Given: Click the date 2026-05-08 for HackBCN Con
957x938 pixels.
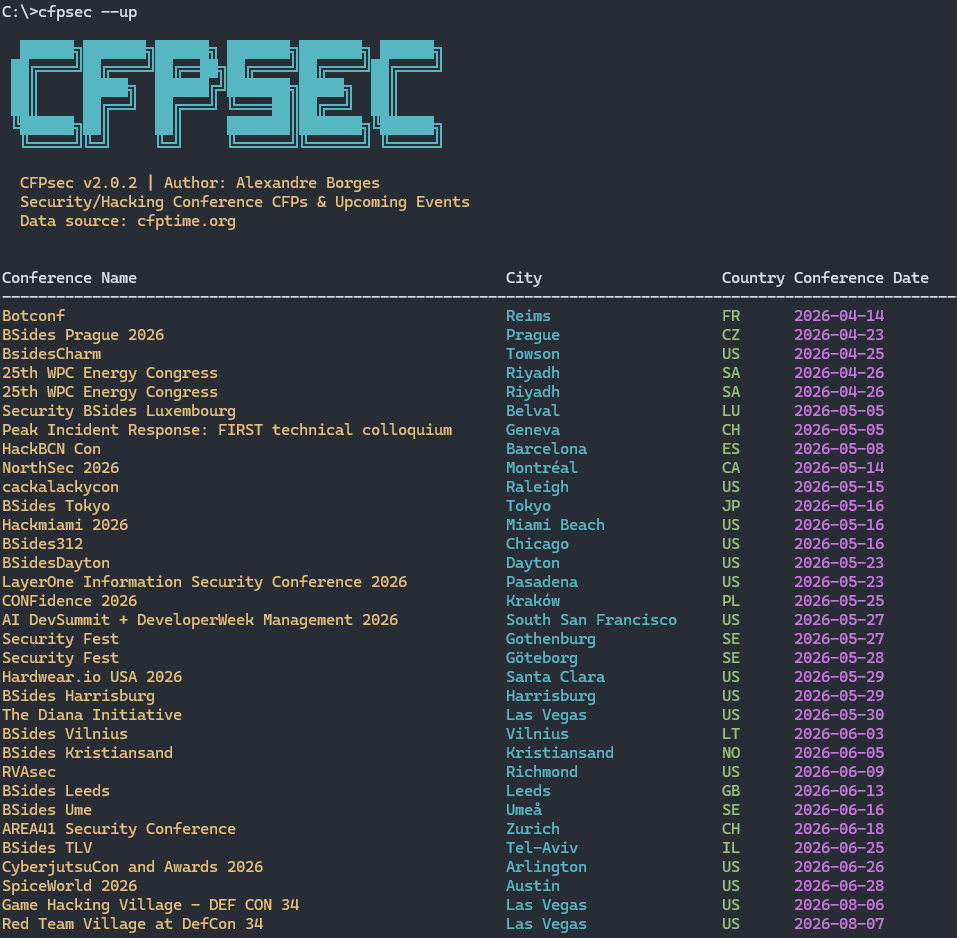Looking at the screenshot, I should 839,448.
